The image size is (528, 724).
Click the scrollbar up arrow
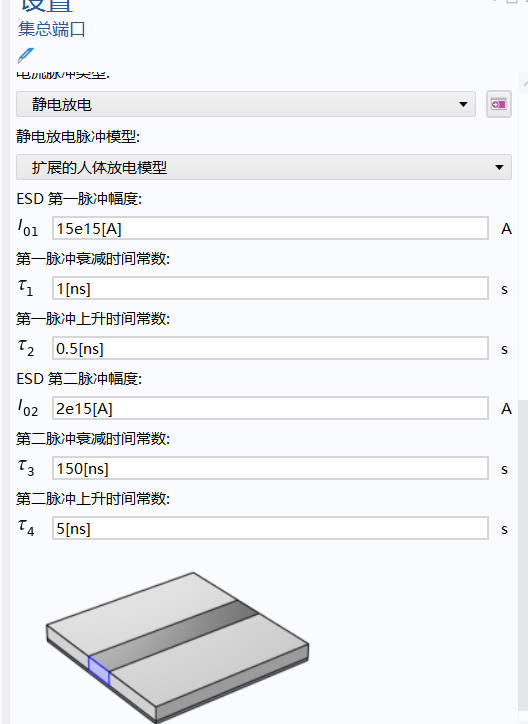(523, 82)
